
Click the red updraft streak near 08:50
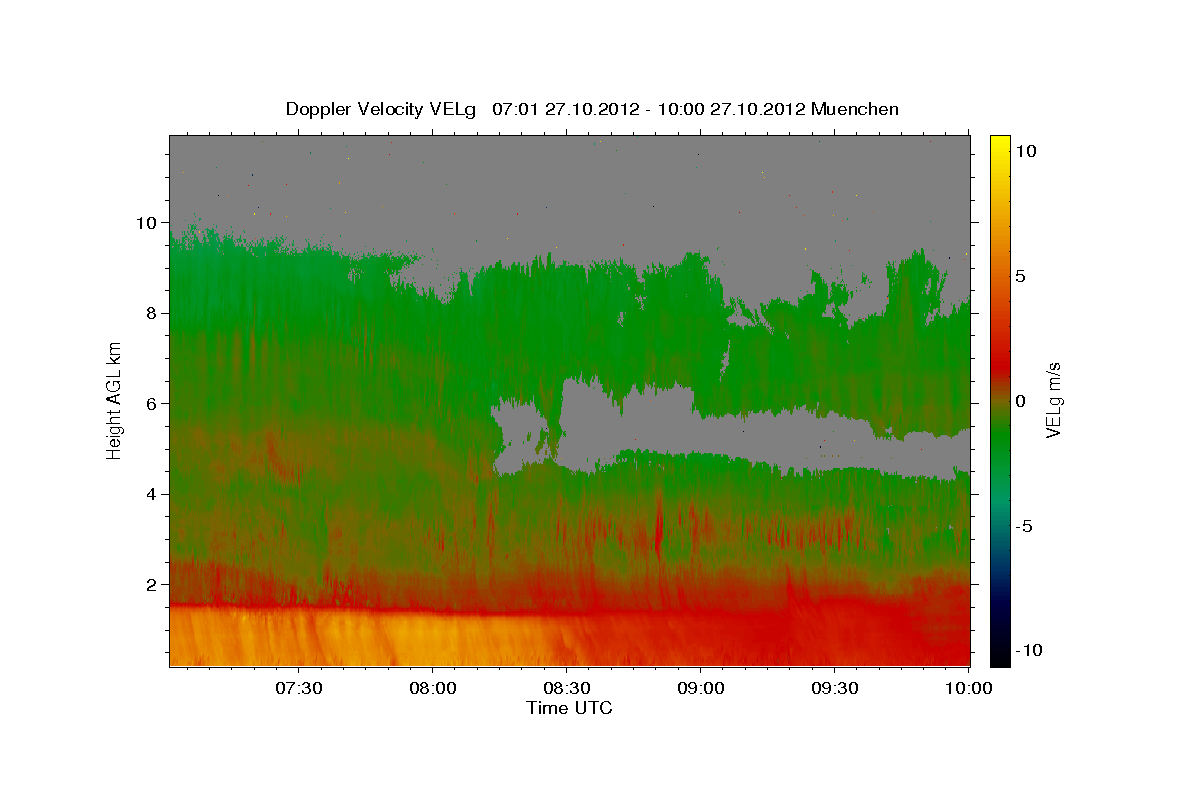coord(658,527)
